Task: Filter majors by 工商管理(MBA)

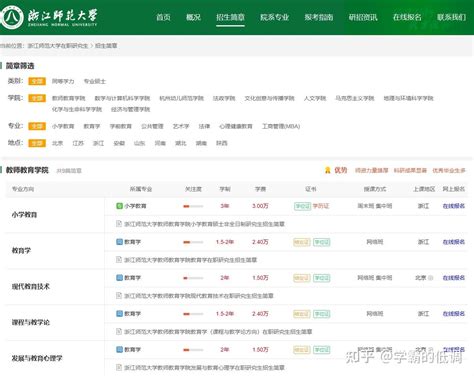Action: point(281,126)
